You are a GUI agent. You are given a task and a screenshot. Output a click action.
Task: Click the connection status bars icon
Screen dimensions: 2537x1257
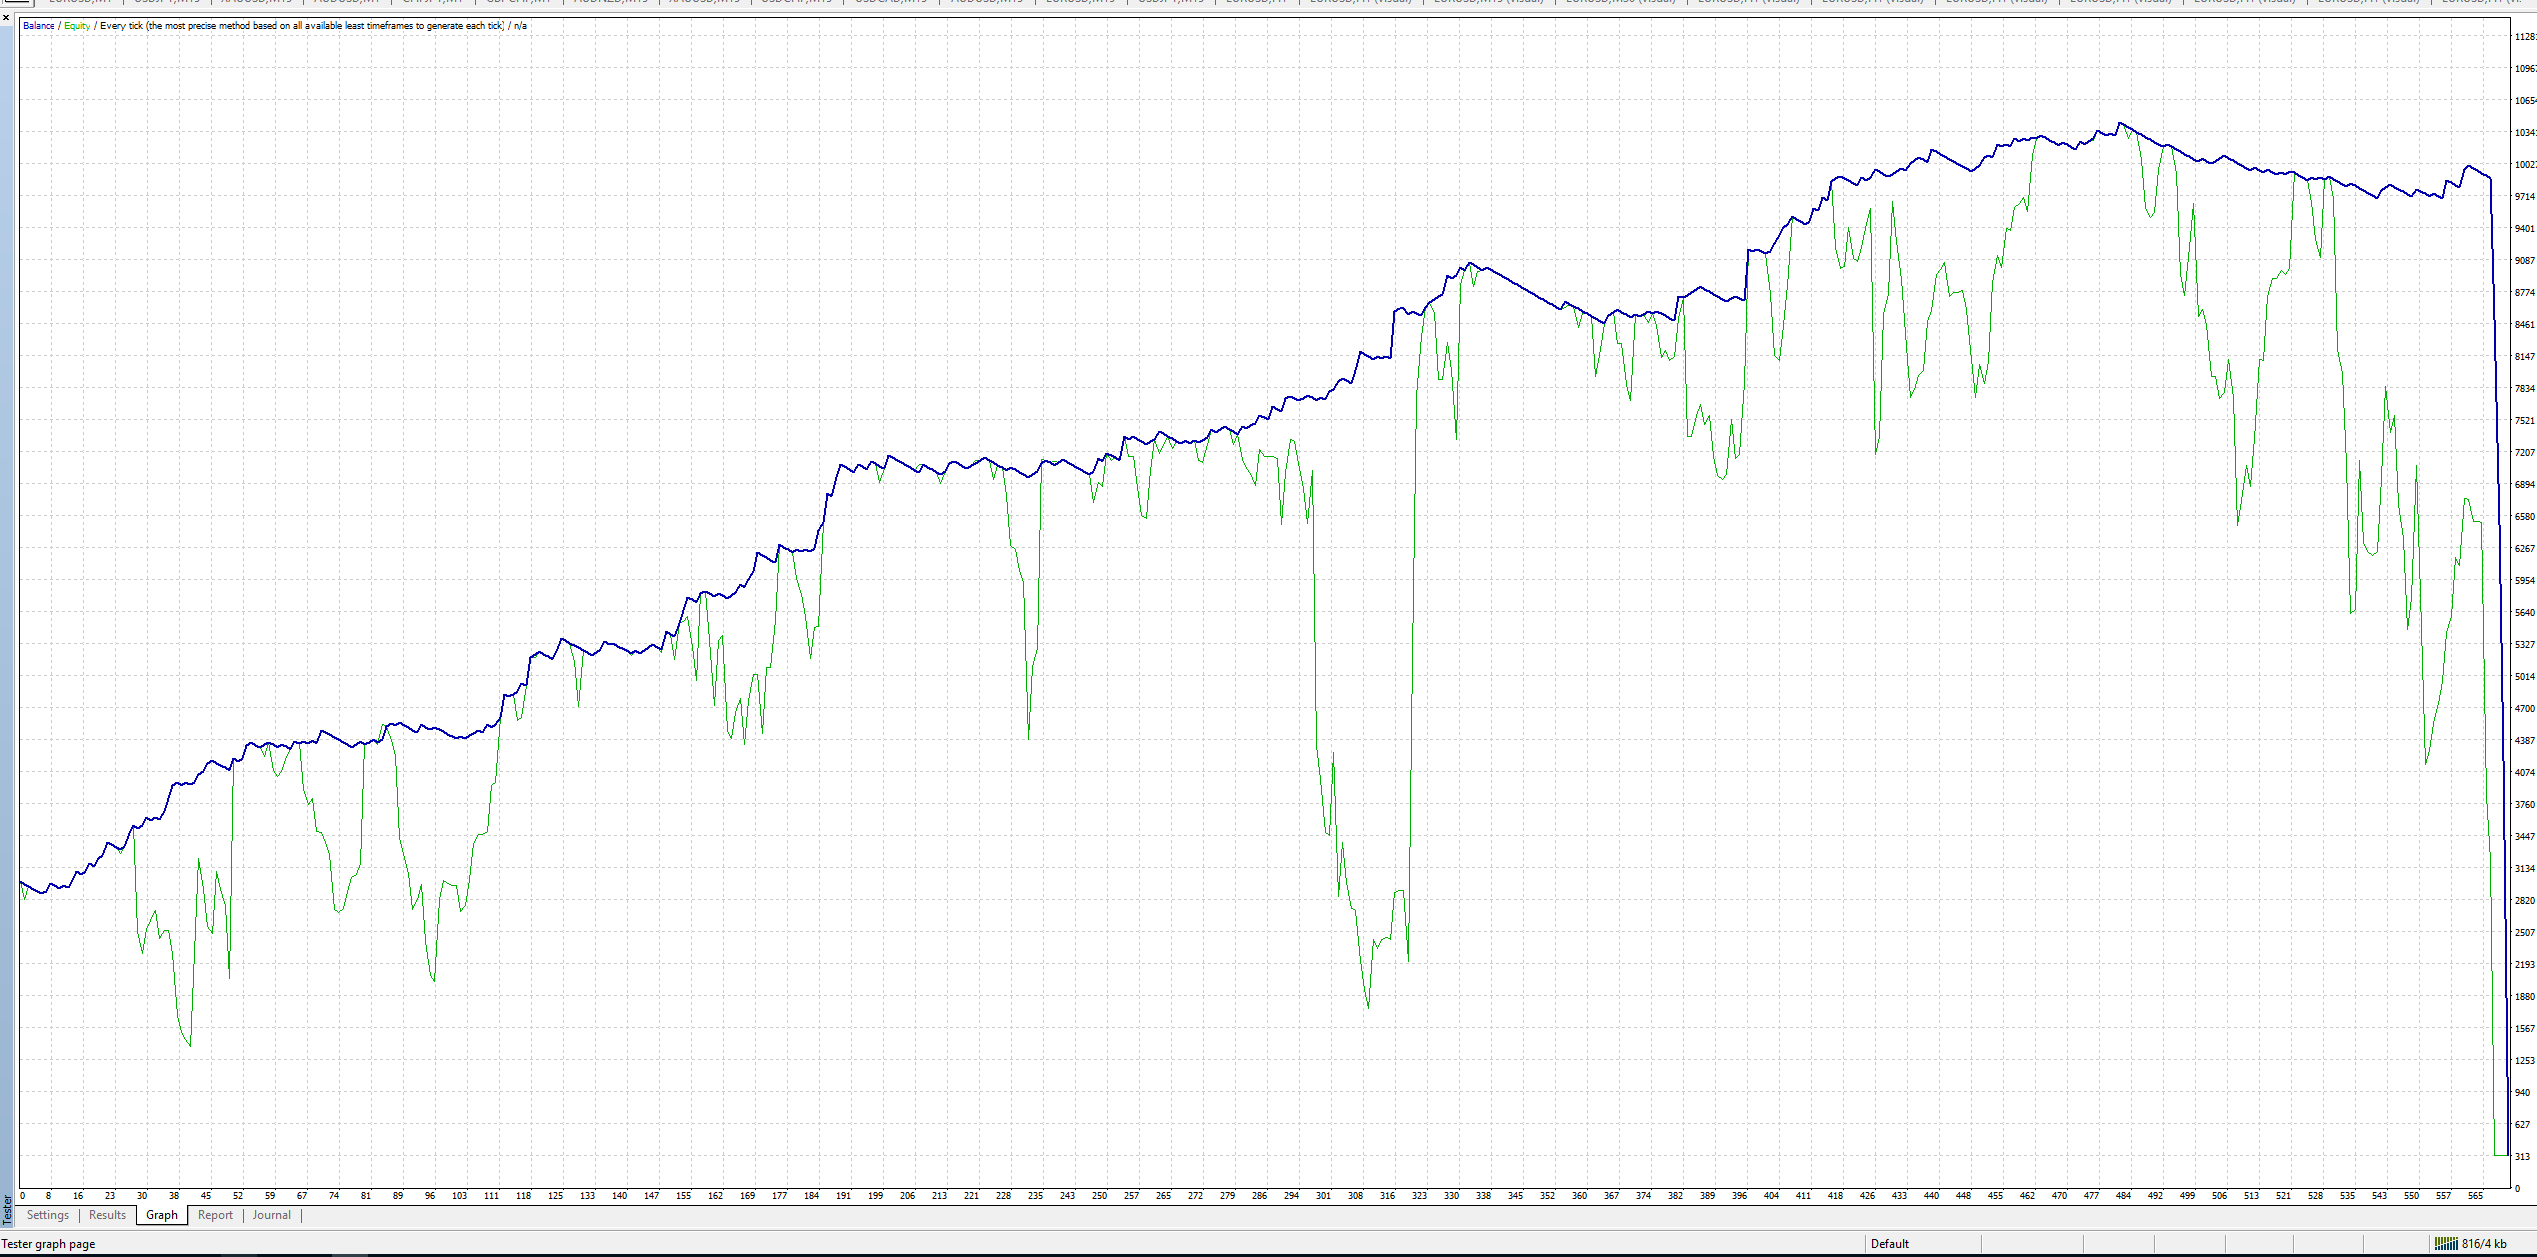click(x=2445, y=1244)
